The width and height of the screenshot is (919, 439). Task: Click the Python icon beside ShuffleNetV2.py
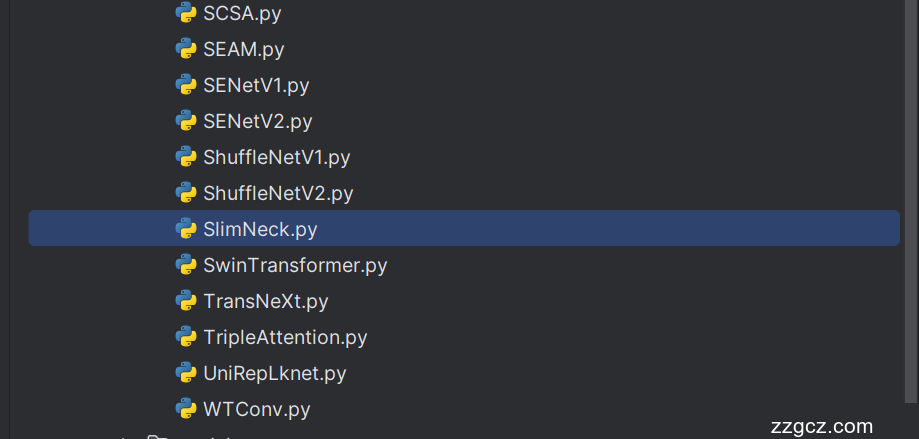(x=185, y=193)
